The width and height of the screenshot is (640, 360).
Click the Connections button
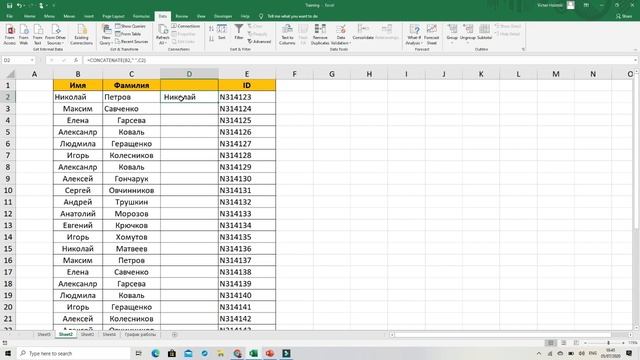(186, 26)
